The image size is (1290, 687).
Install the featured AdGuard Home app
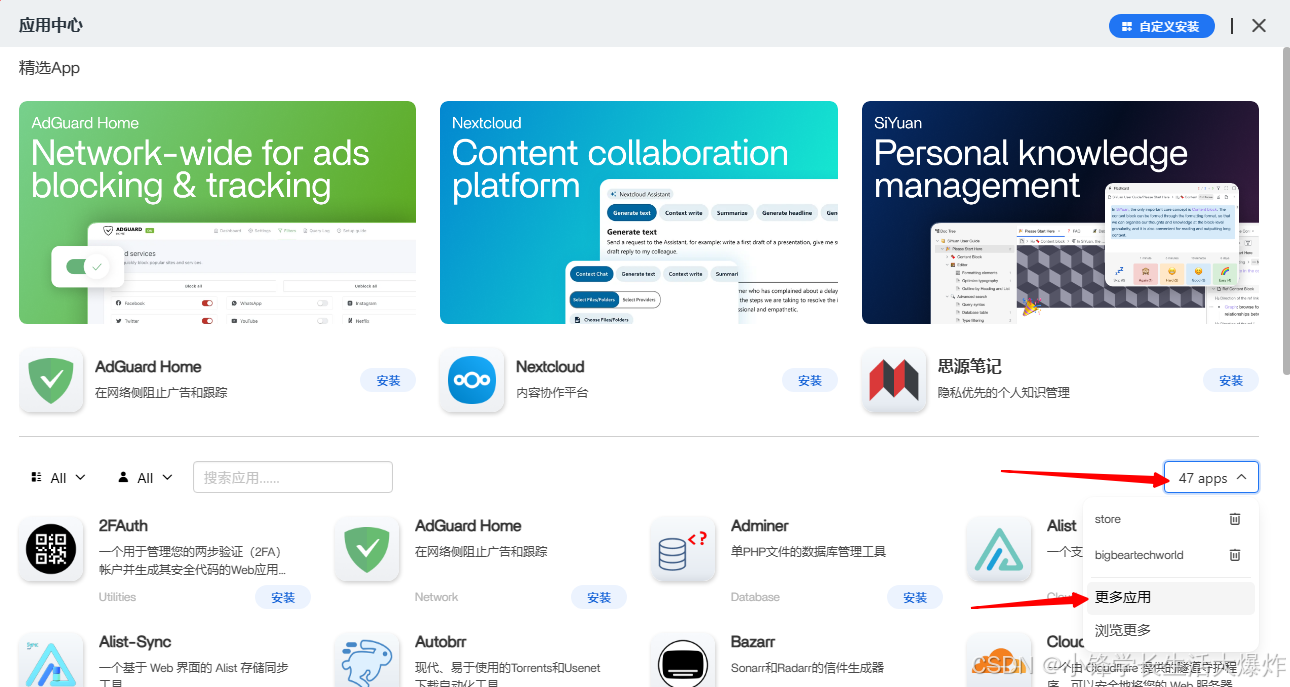click(388, 380)
